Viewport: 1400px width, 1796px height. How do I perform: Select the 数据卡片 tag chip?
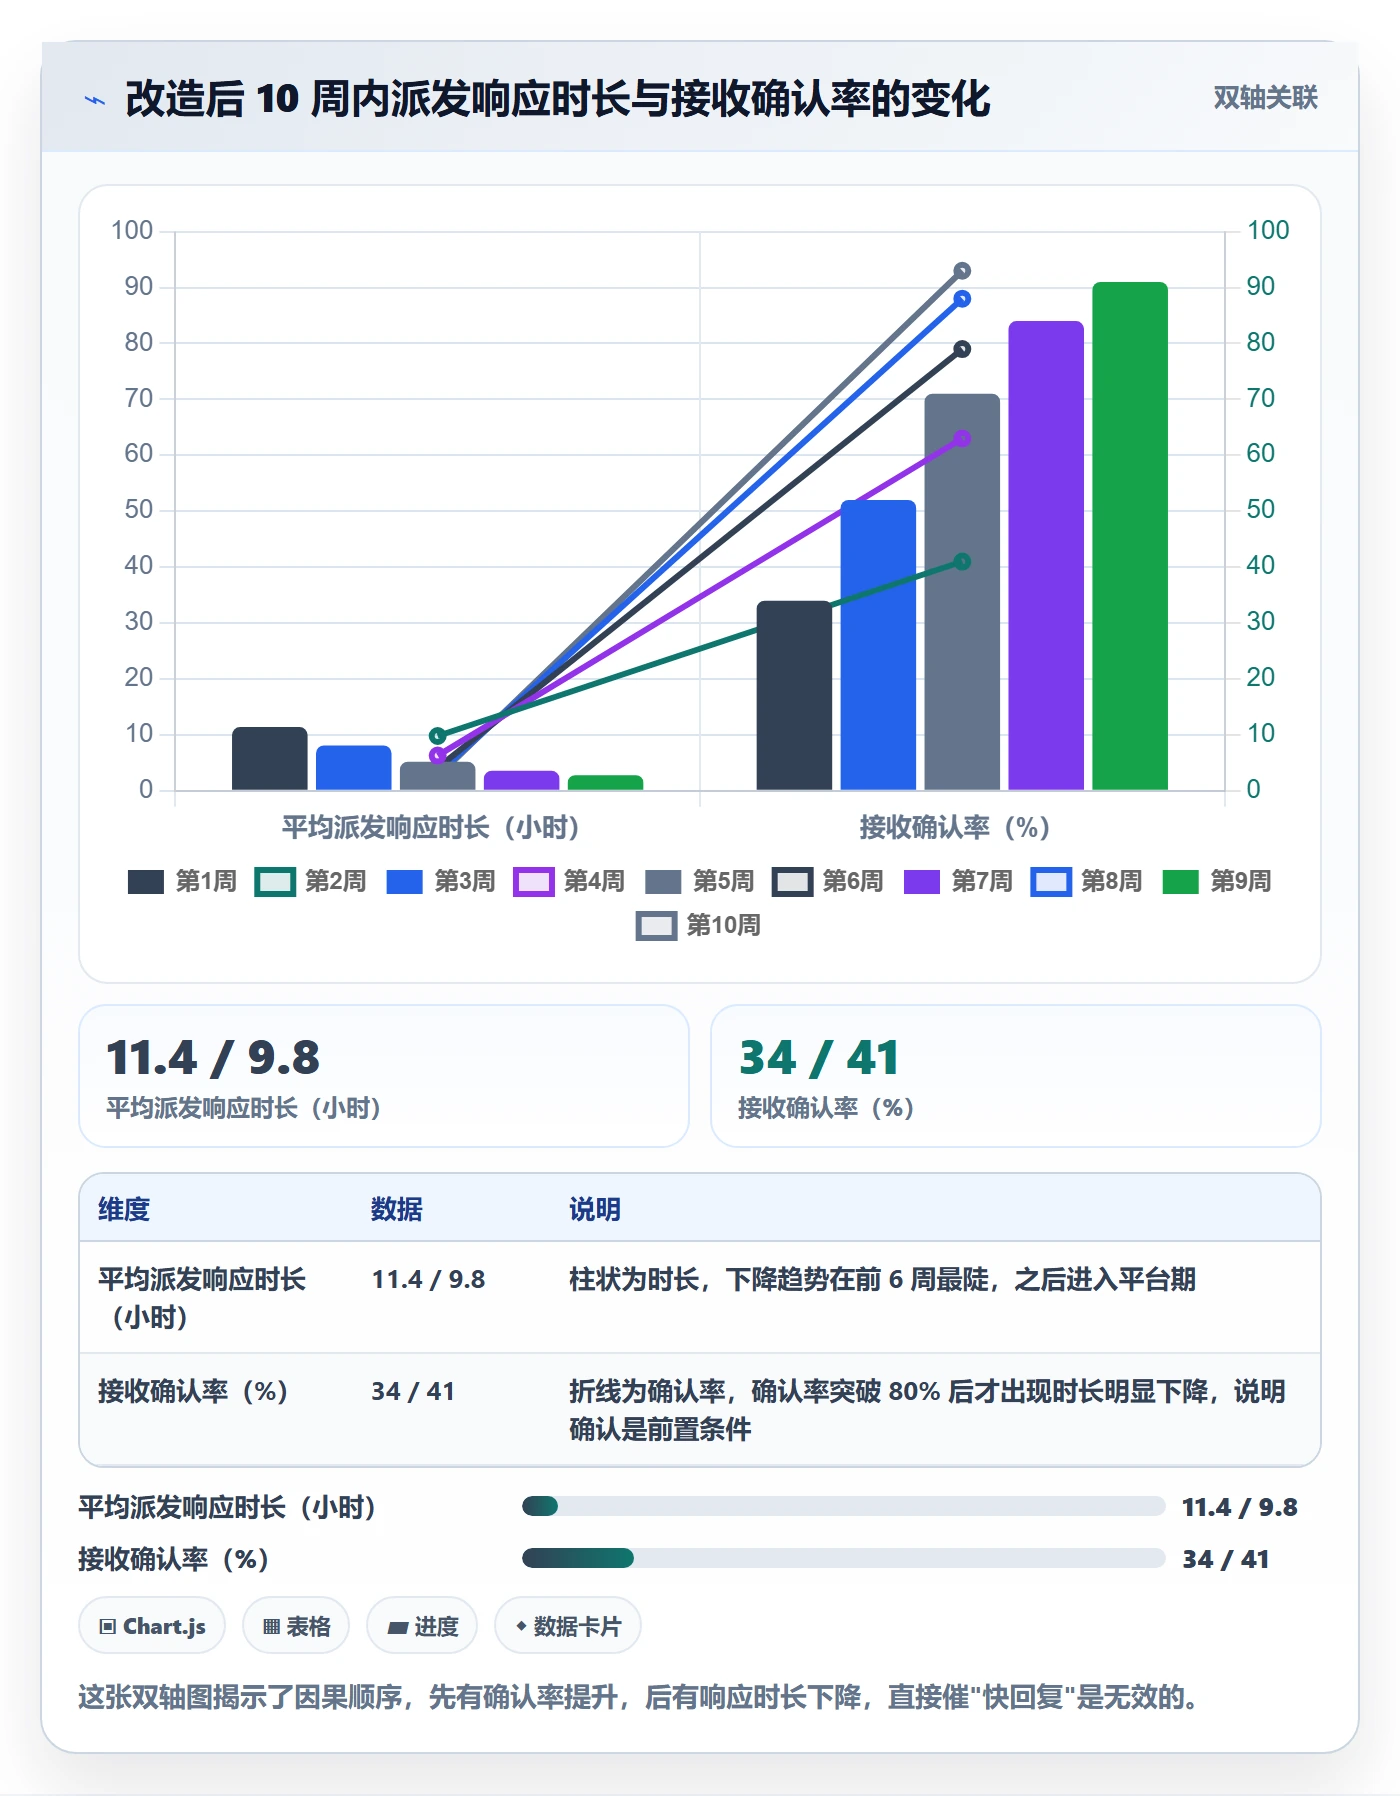pos(568,1626)
